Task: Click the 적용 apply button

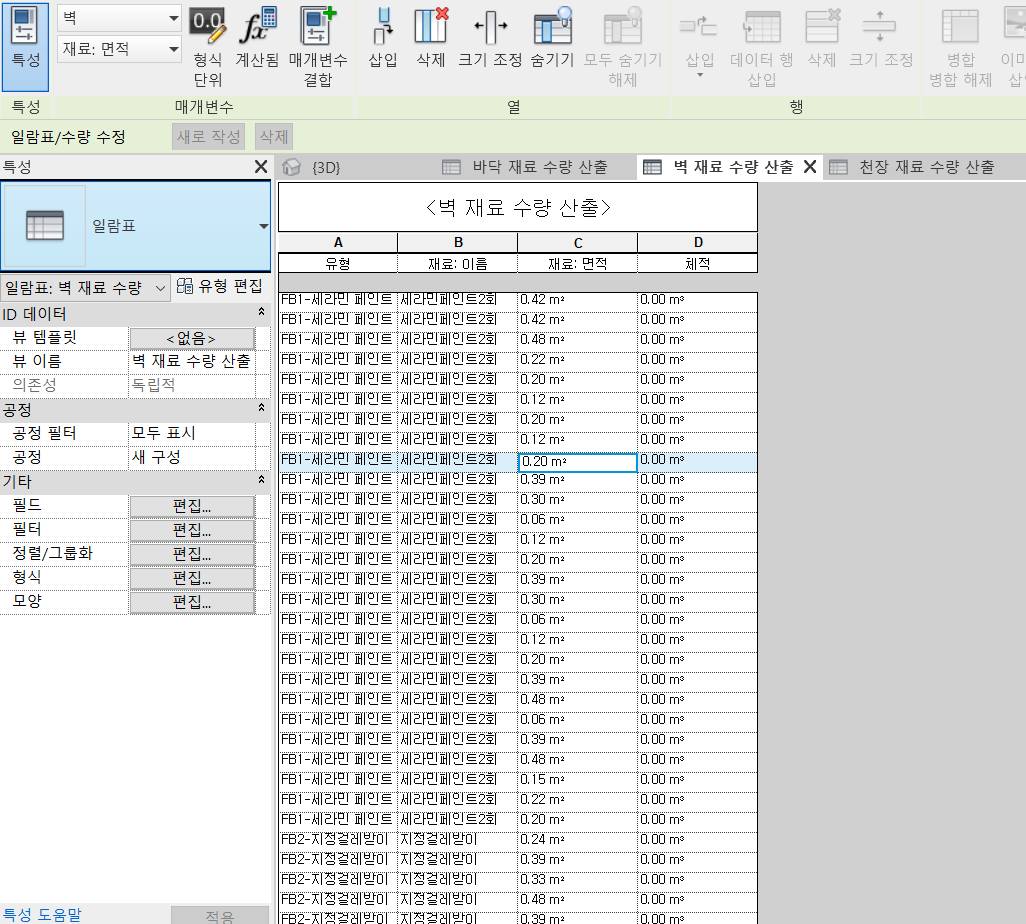Action: [220, 915]
